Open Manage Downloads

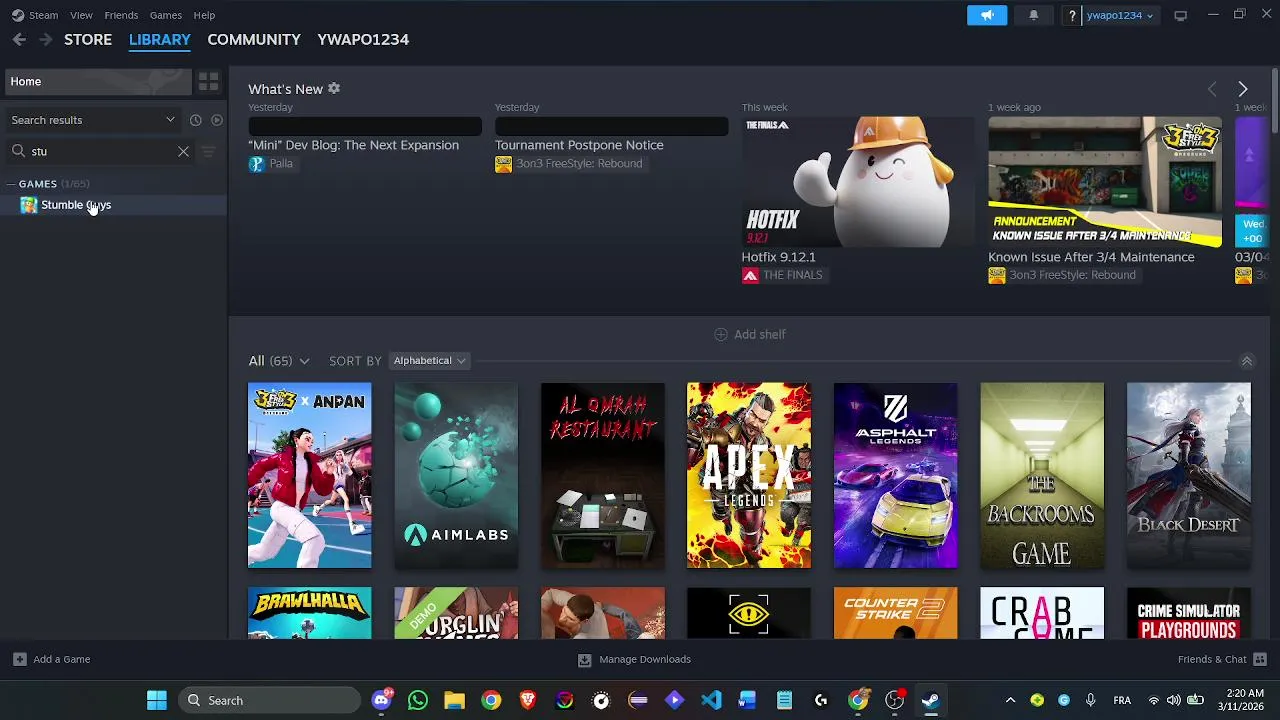[634, 659]
